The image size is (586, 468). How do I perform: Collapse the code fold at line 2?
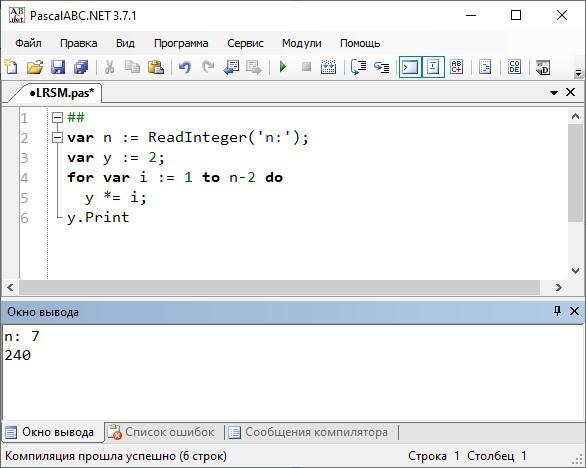click(x=57, y=138)
